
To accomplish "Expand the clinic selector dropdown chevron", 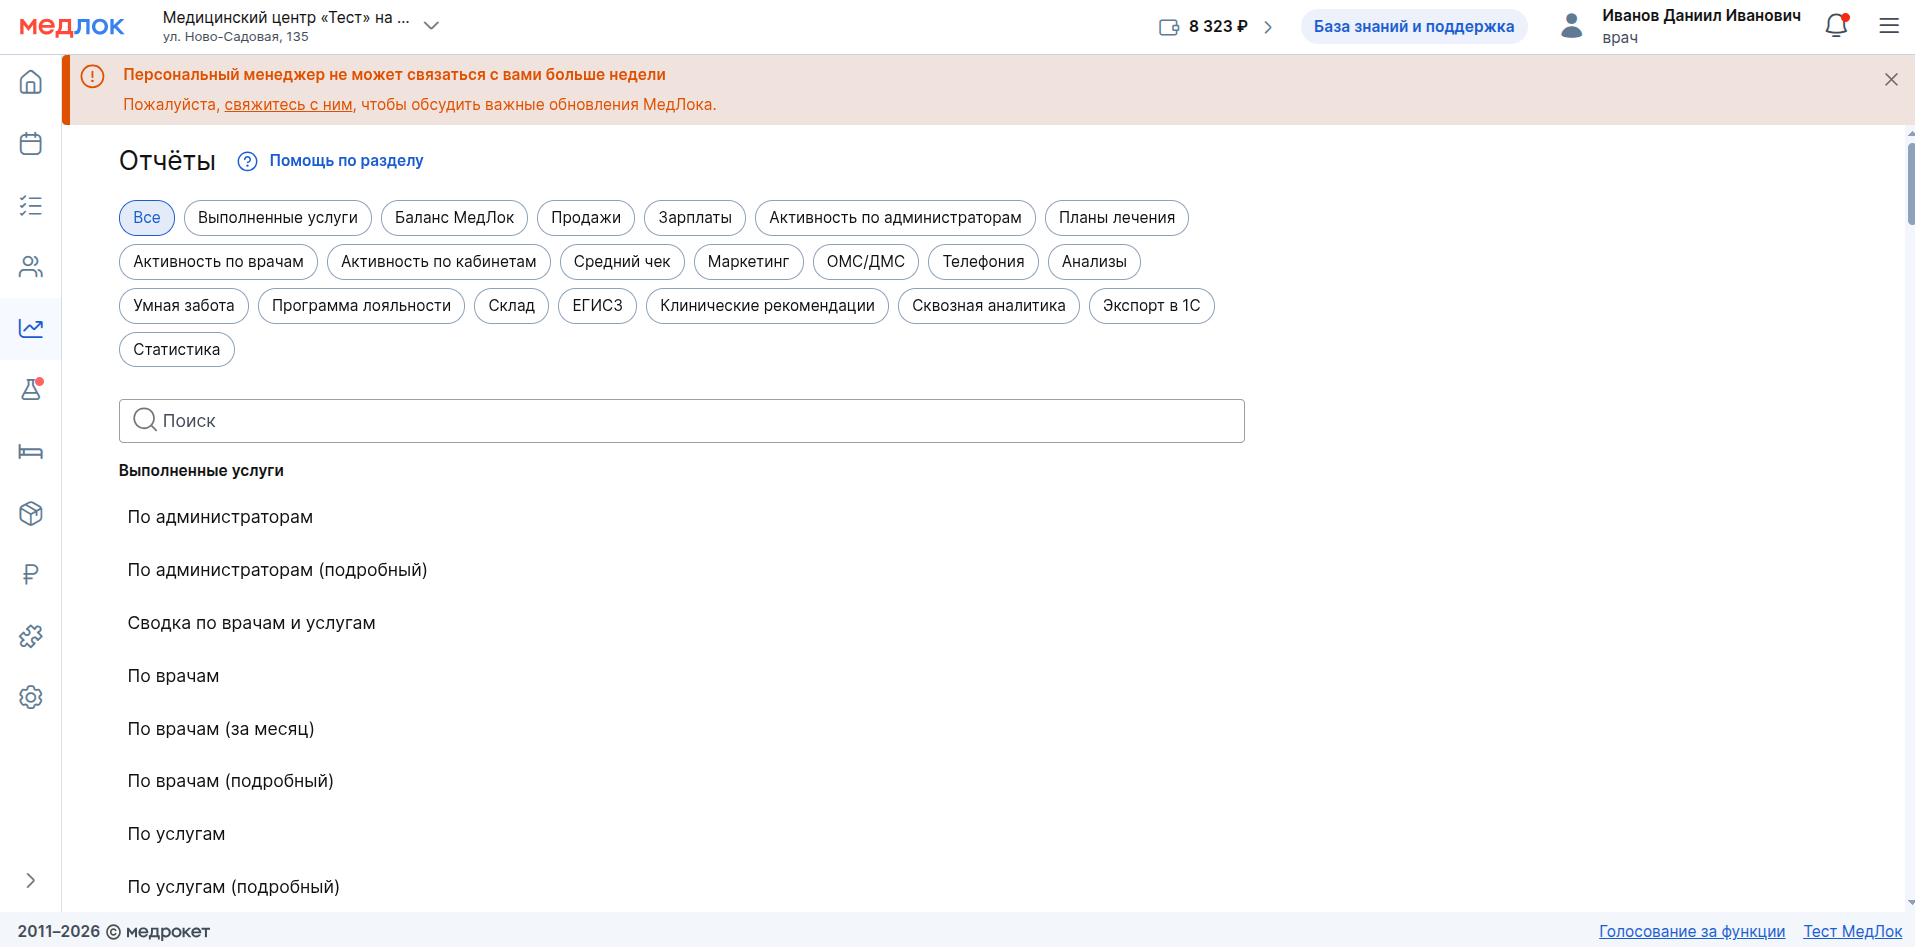I will (431, 26).
